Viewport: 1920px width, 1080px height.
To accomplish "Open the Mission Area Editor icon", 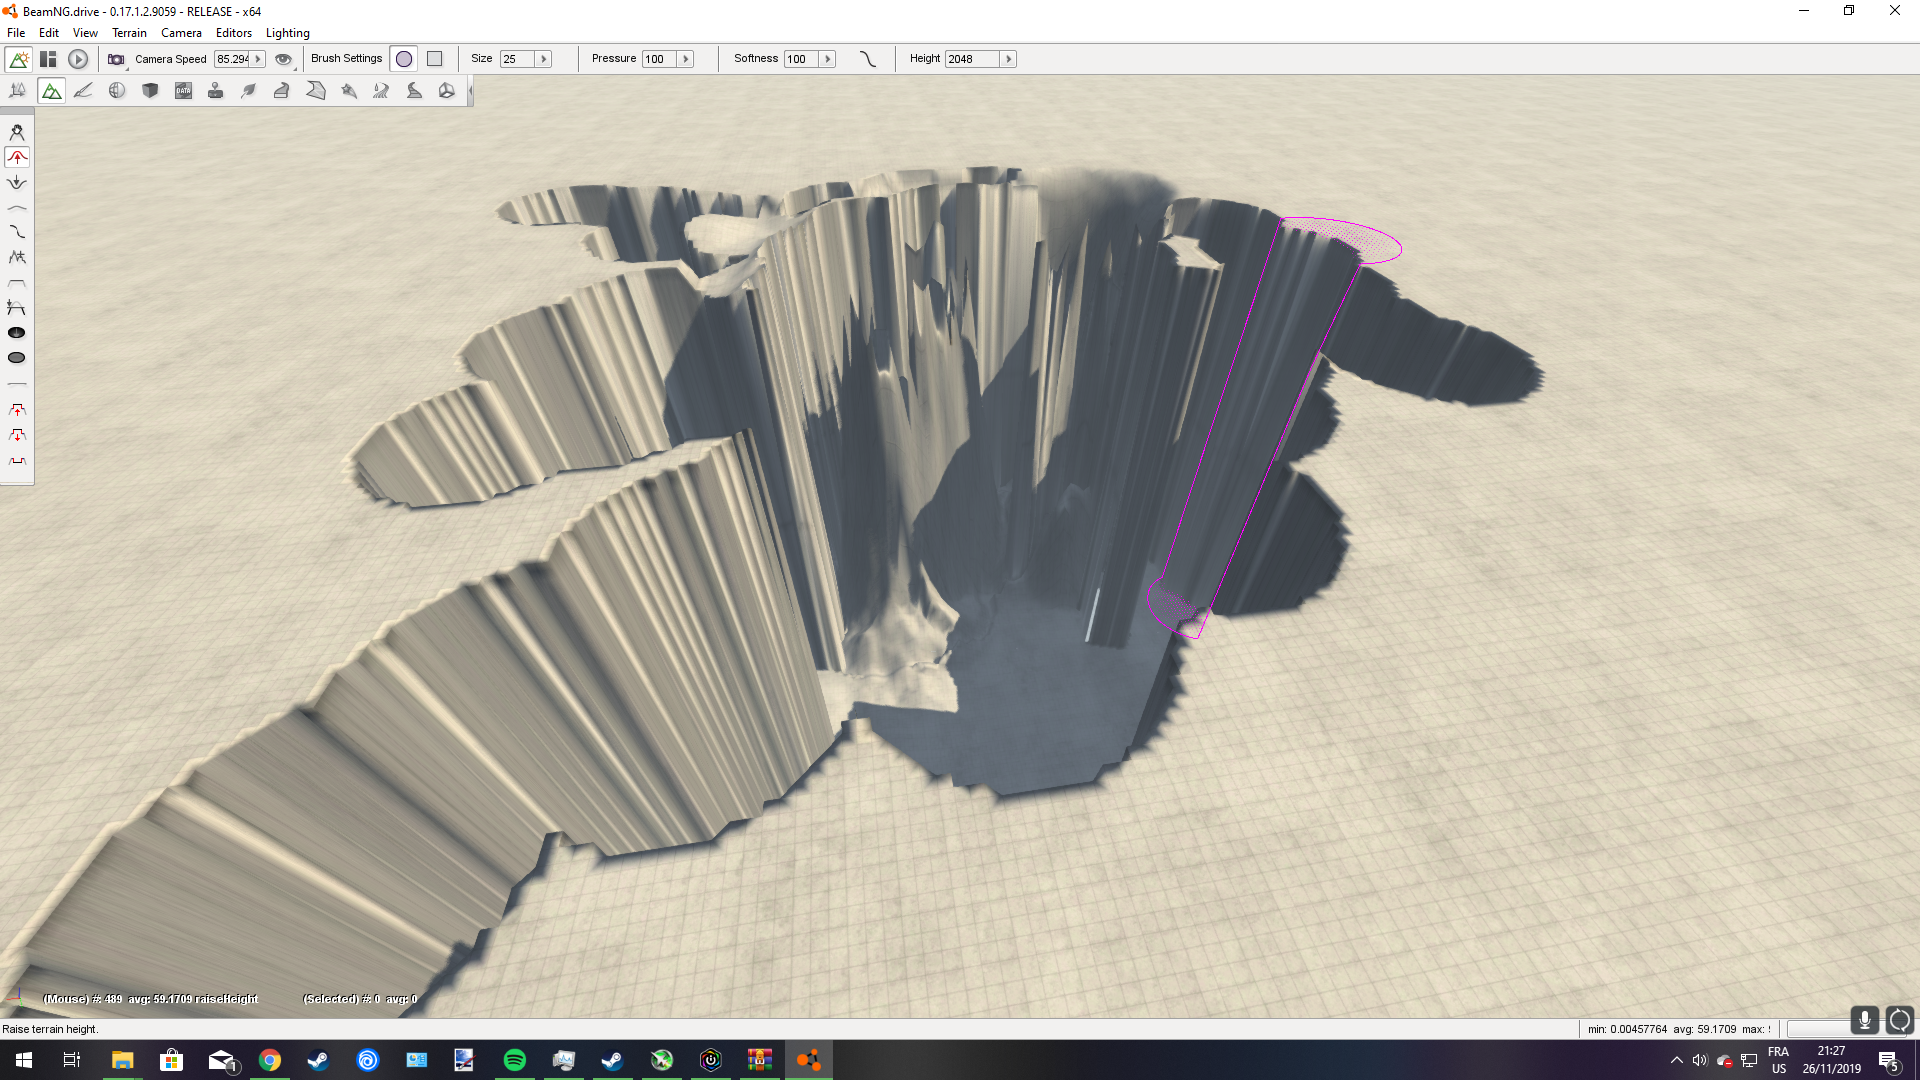I will (315, 91).
